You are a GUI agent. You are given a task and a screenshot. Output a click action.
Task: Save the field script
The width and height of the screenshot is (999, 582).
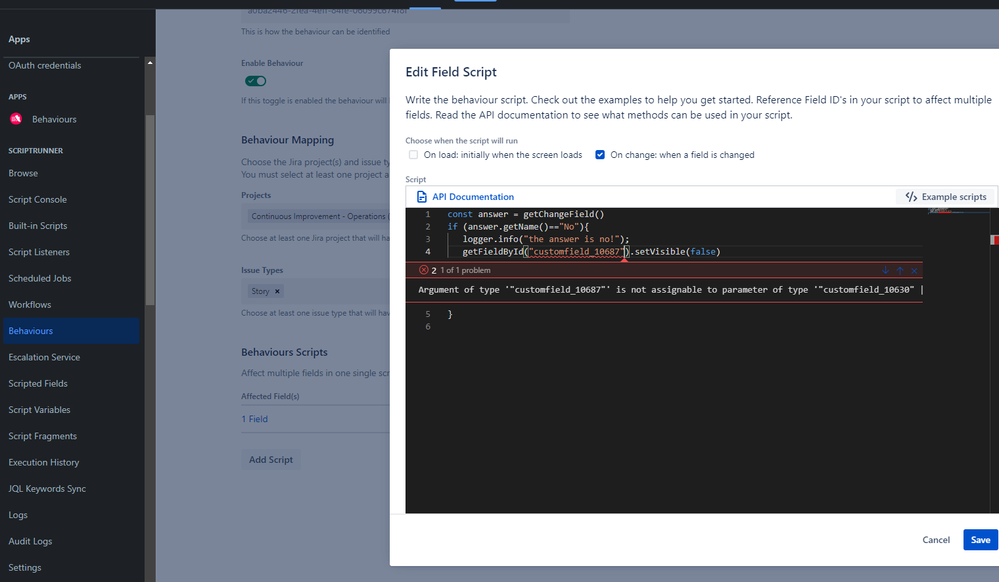tap(980, 540)
